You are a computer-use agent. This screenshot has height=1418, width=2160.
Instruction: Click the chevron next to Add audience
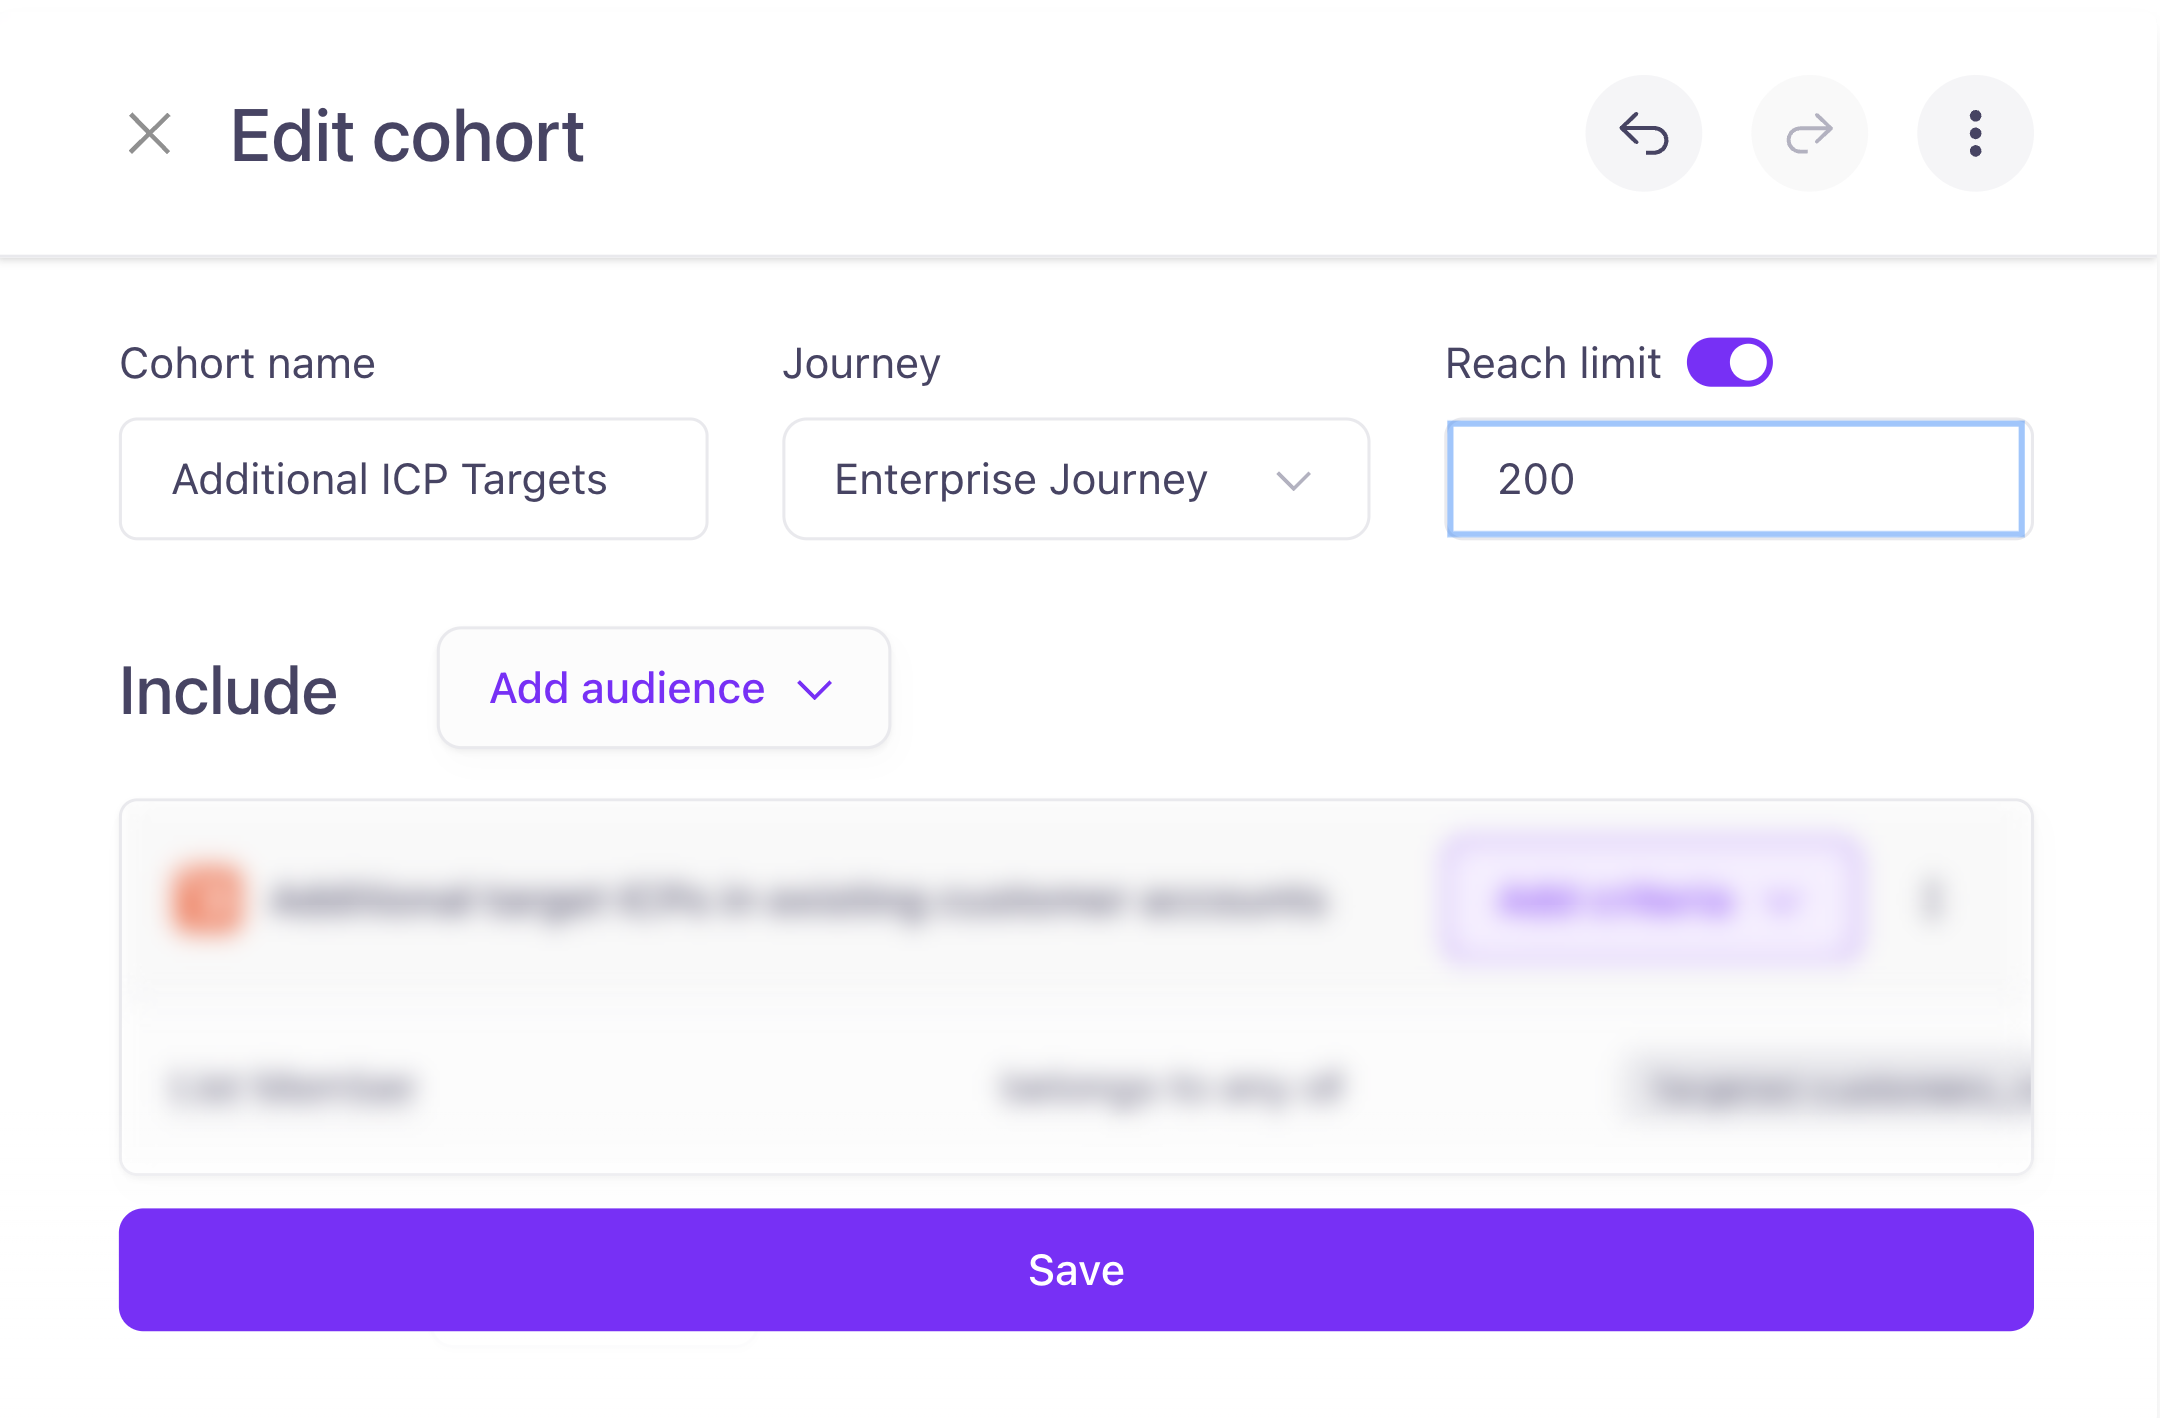[815, 690]
